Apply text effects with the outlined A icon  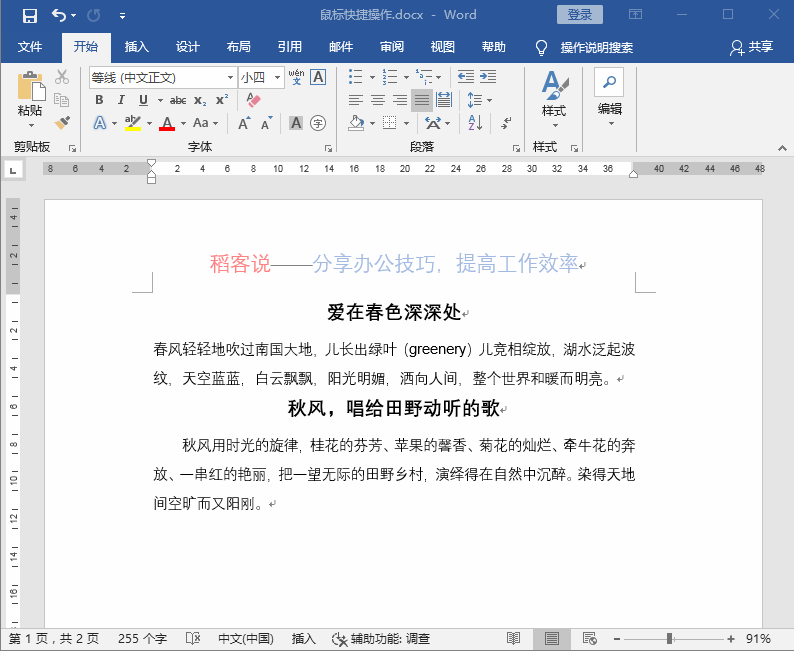point(100,123)
